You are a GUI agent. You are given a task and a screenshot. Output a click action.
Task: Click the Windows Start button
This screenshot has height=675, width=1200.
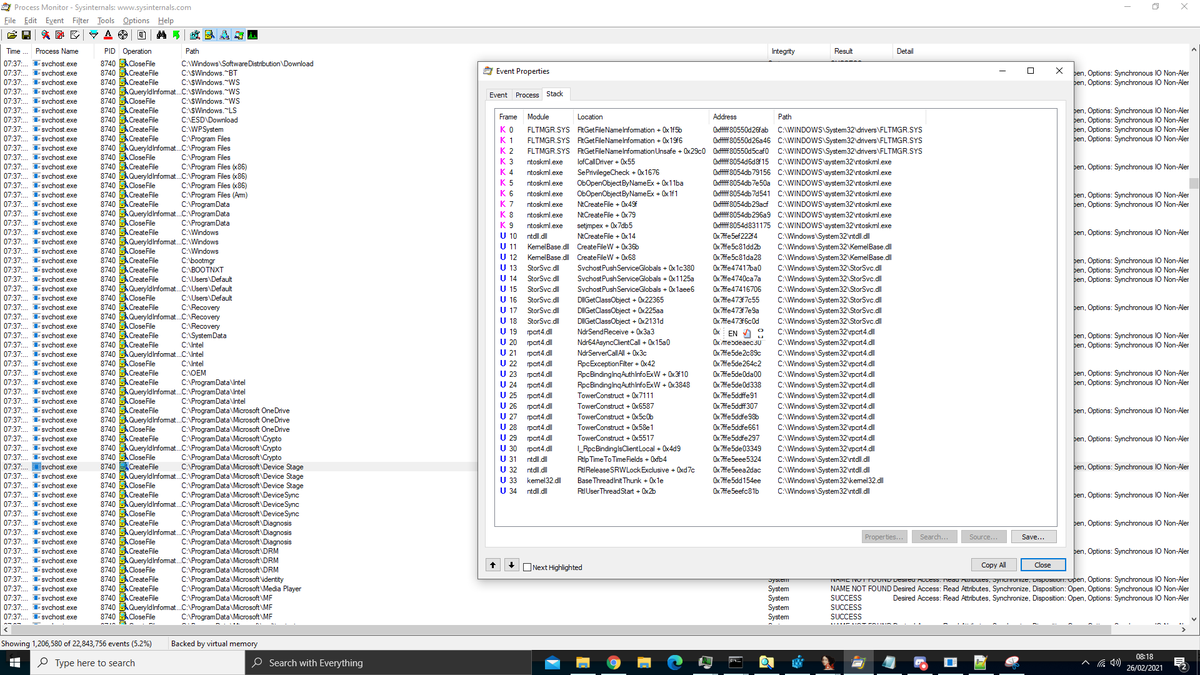14,662
